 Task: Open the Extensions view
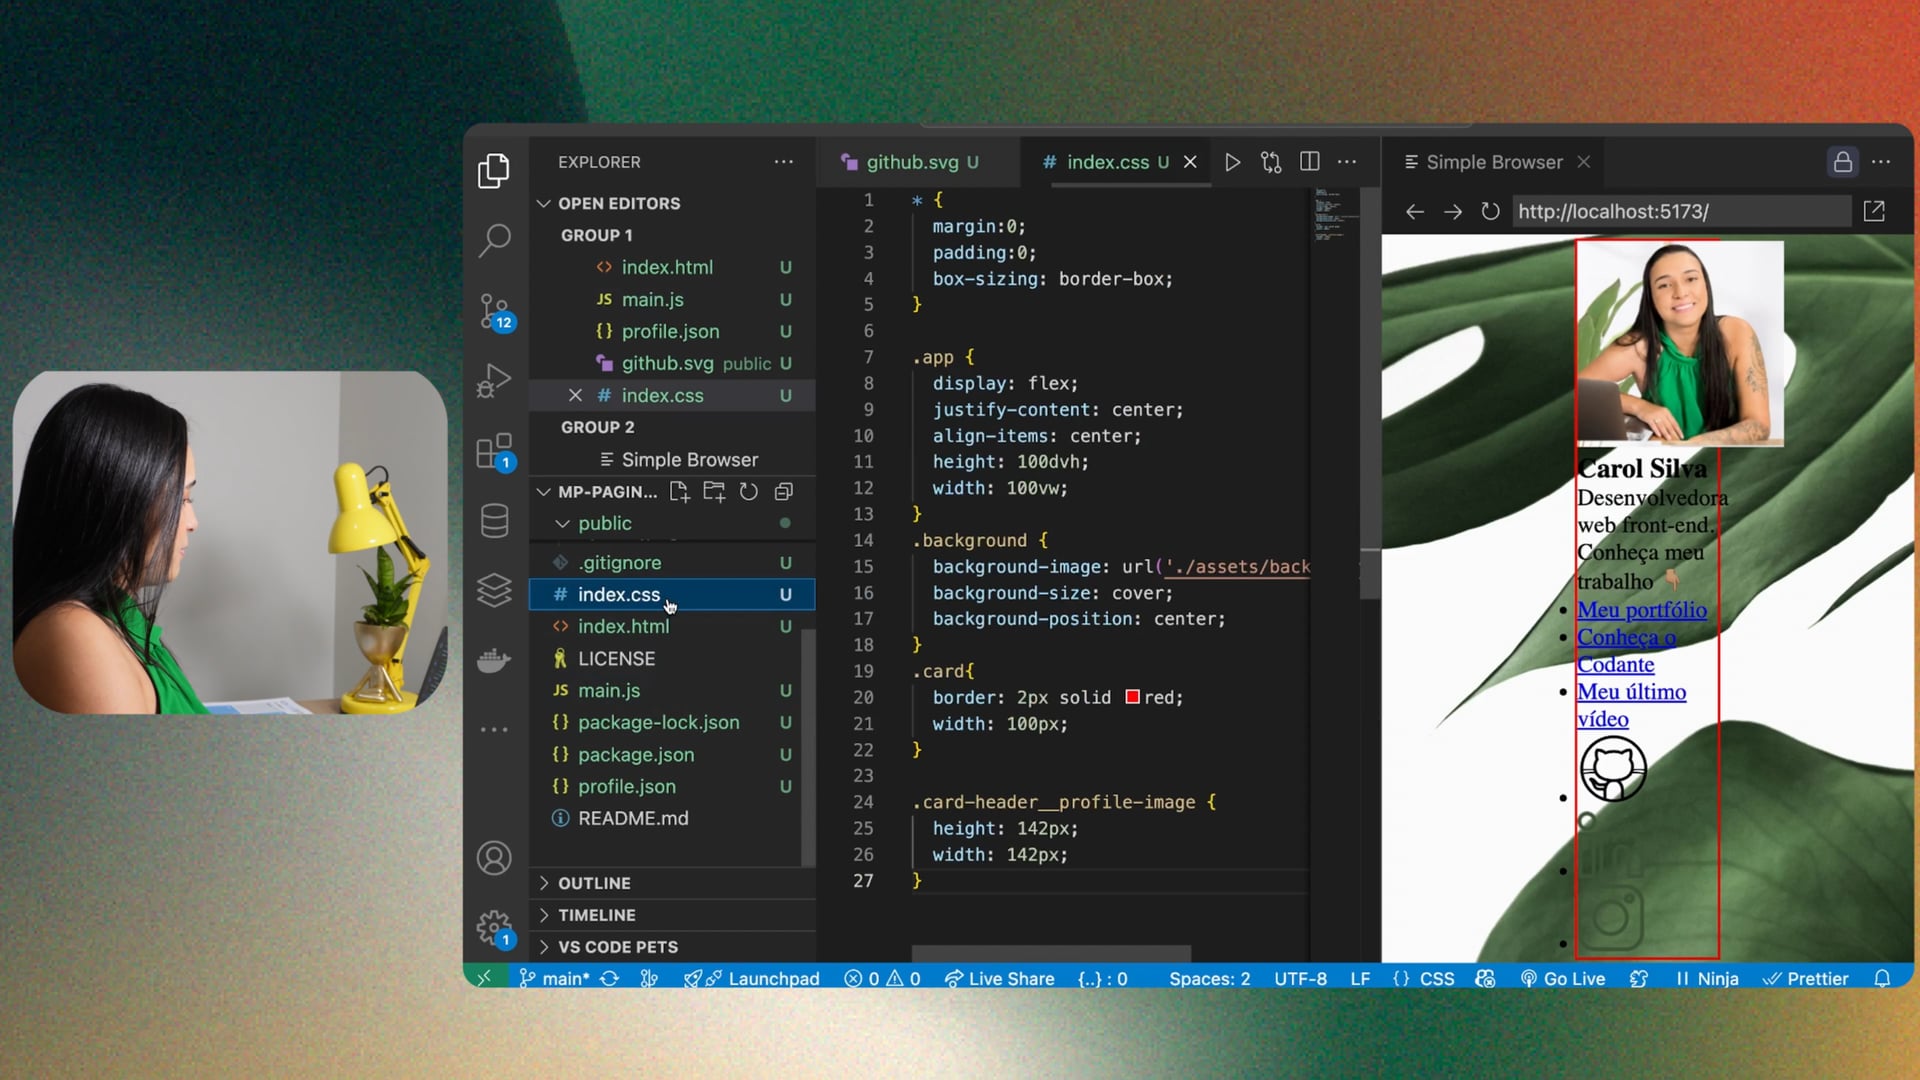494,451
